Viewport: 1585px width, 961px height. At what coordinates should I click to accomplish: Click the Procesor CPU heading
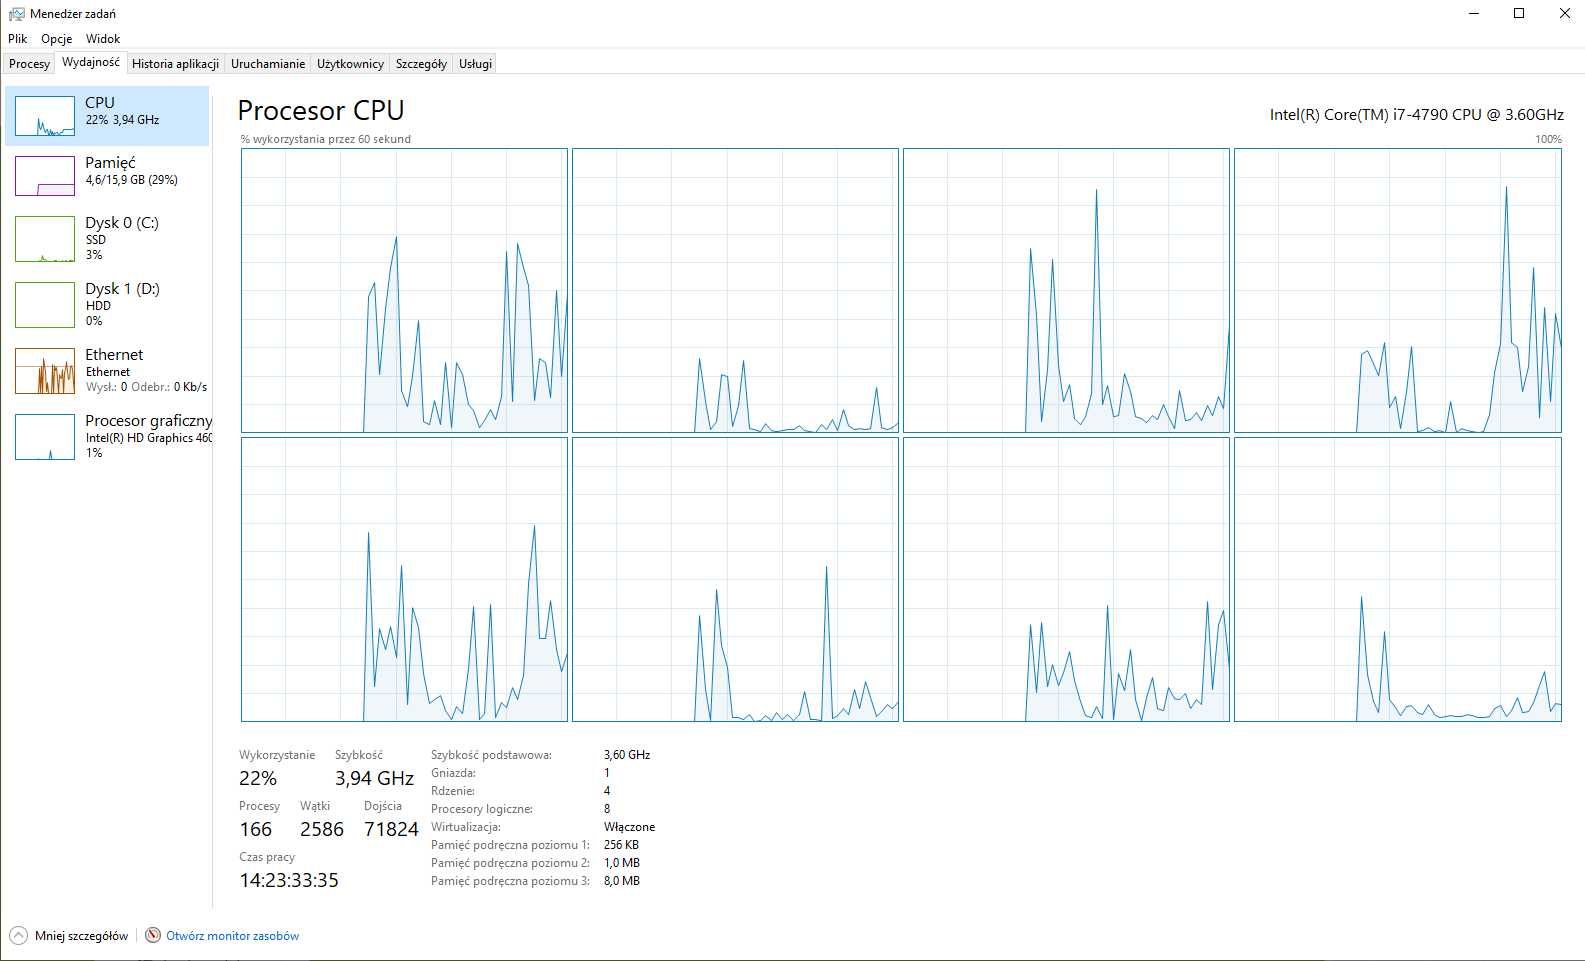pyautogui.click(x=321, y=110)
